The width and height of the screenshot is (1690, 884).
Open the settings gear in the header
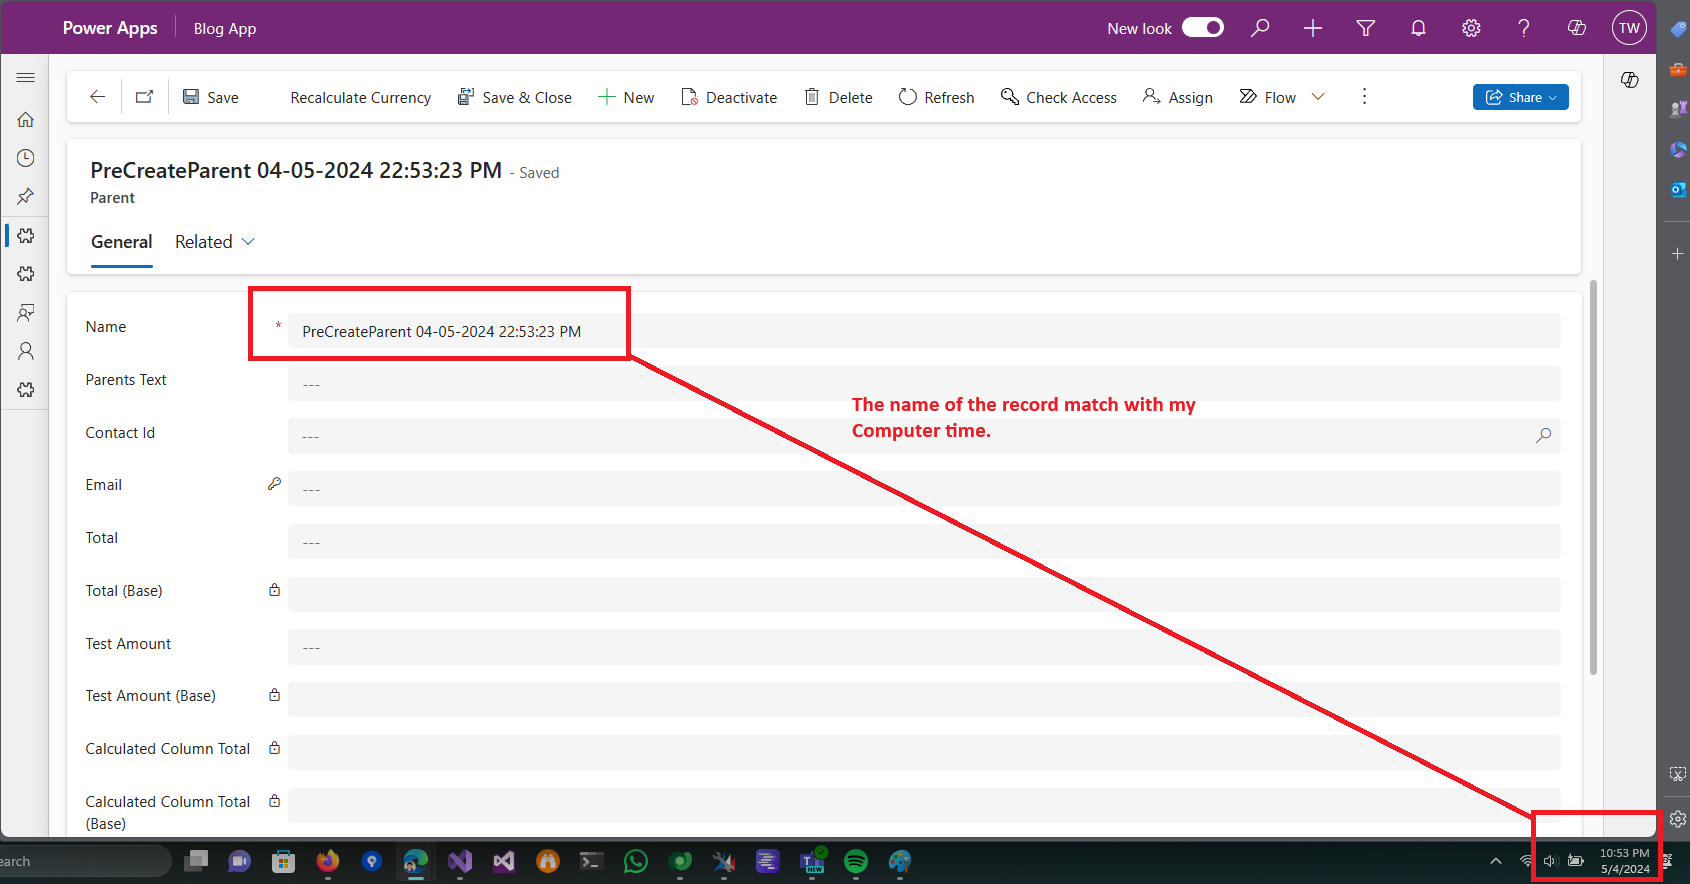click(1471, 28)
